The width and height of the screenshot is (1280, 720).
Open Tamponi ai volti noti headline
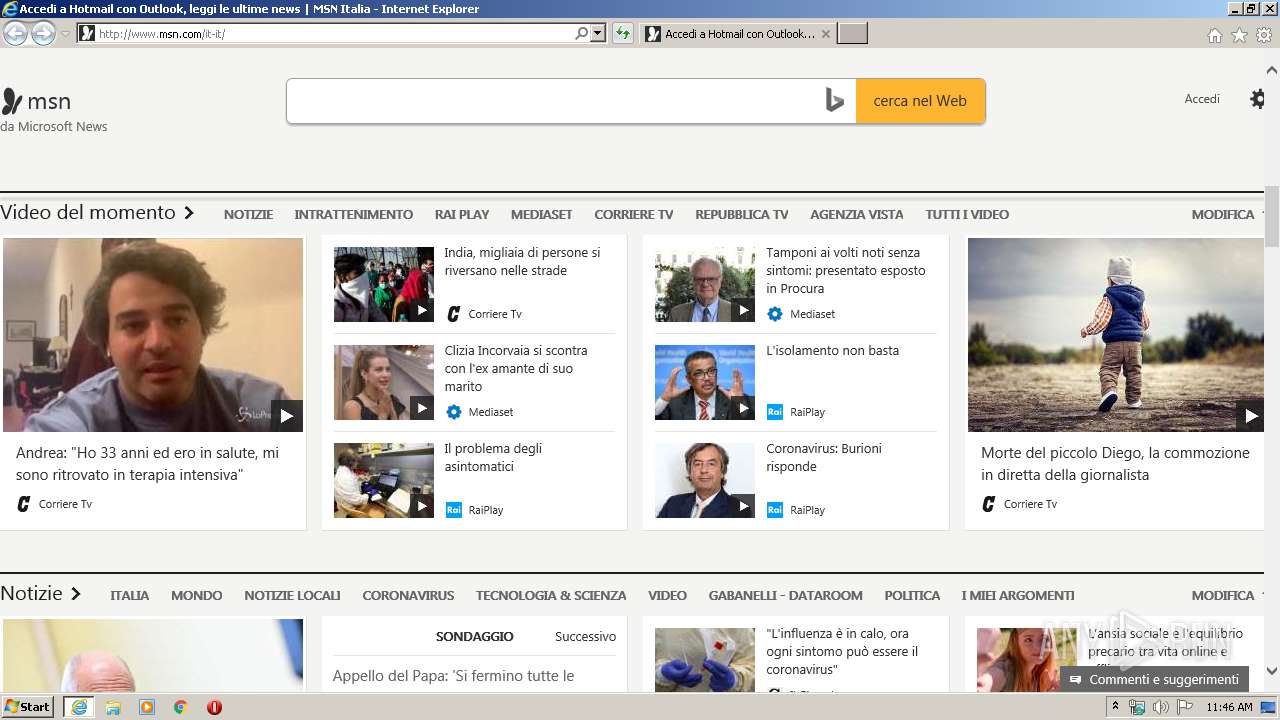tap(846, 270)
